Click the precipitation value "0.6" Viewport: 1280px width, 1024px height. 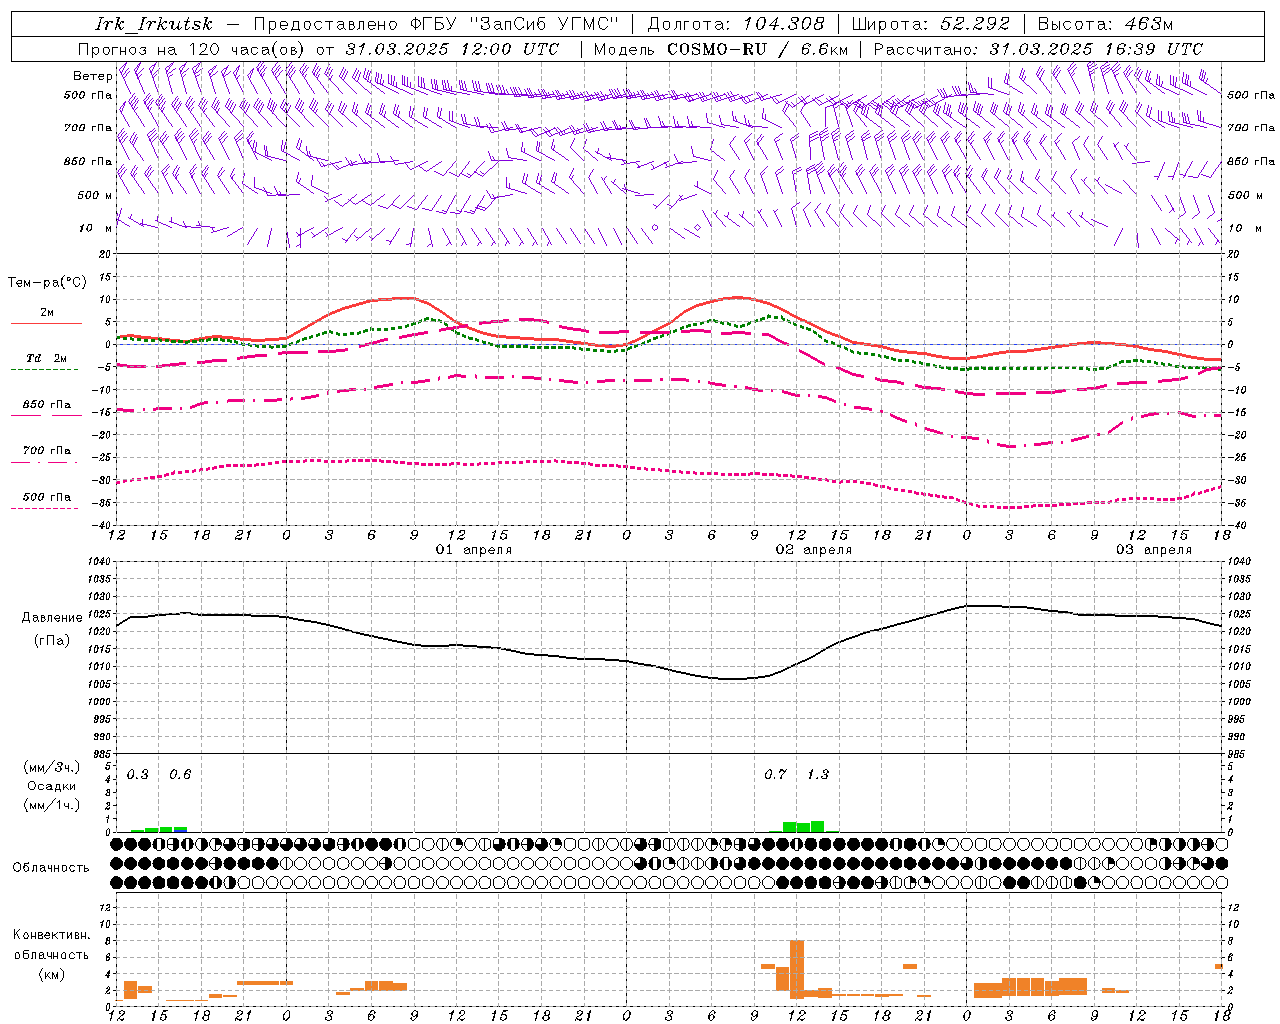point(180,775)
